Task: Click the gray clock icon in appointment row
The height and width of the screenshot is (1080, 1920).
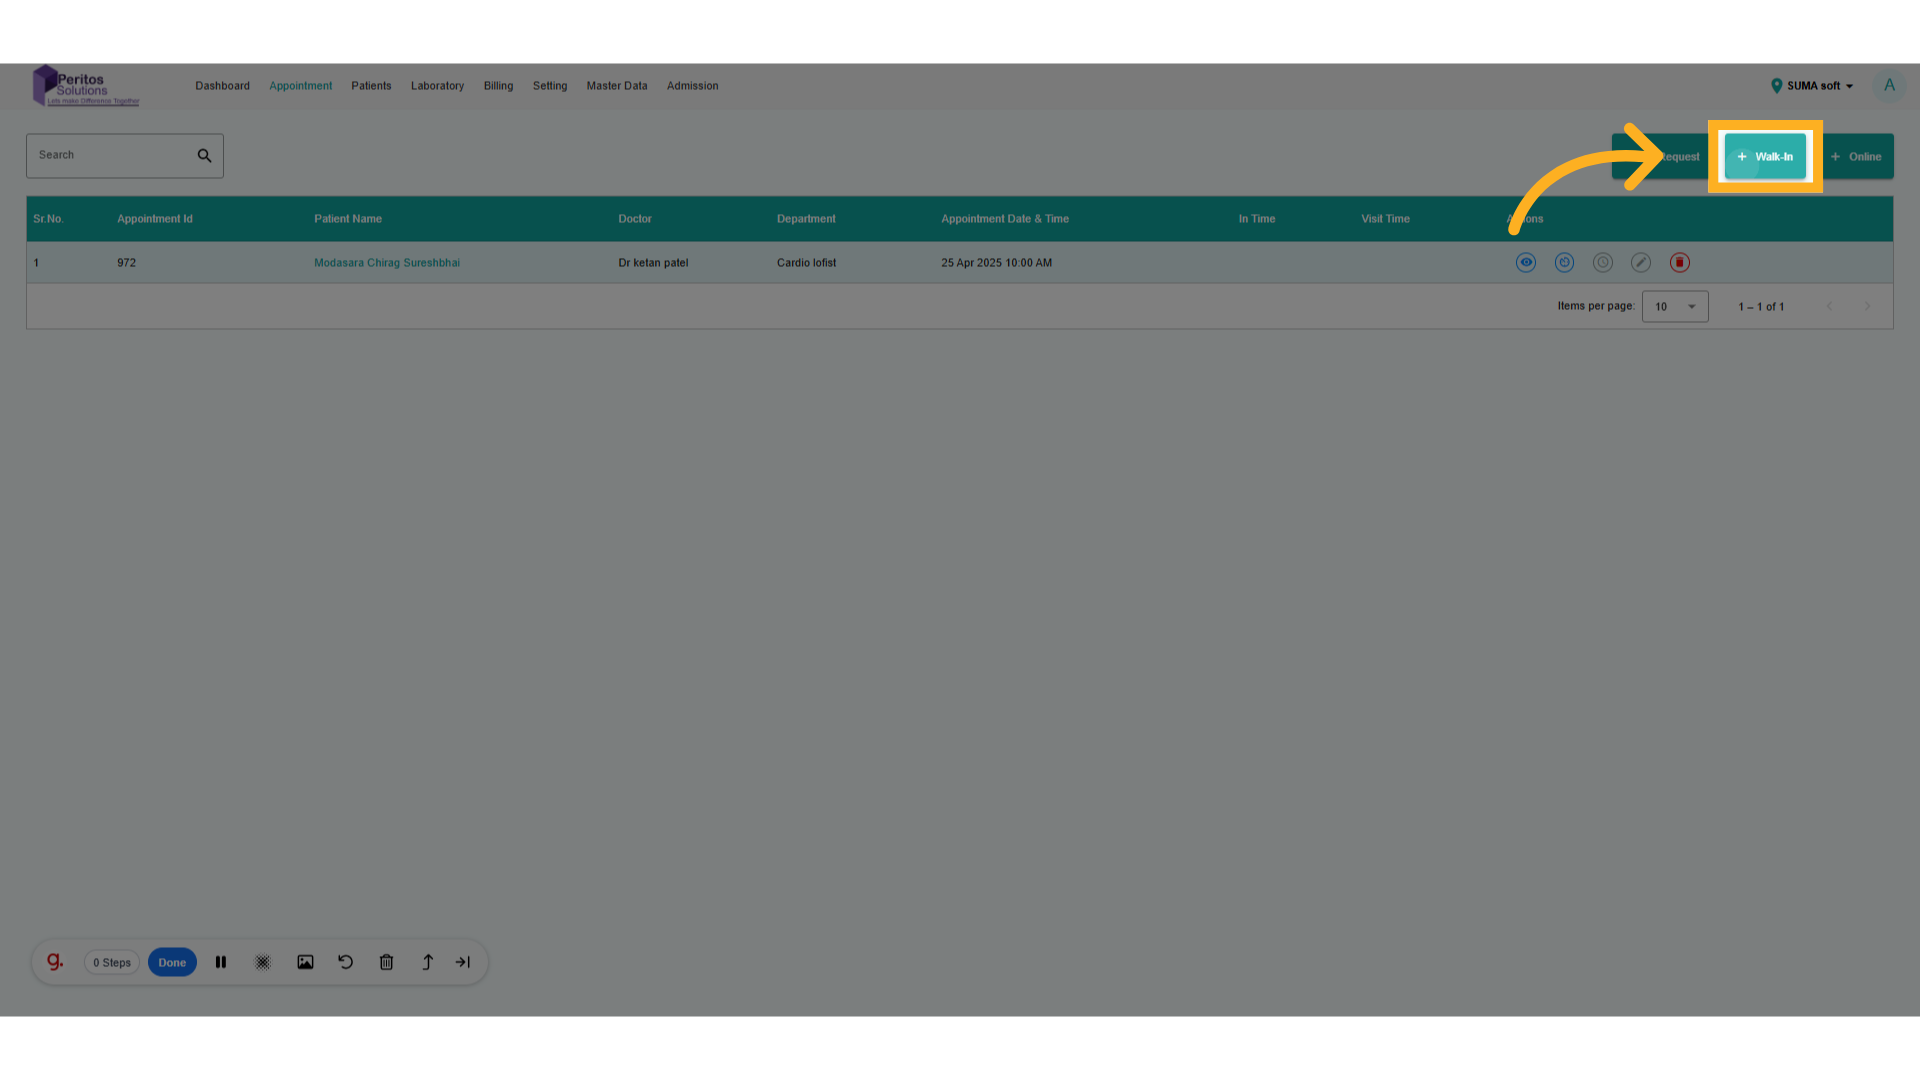Action: [1602, 262]
